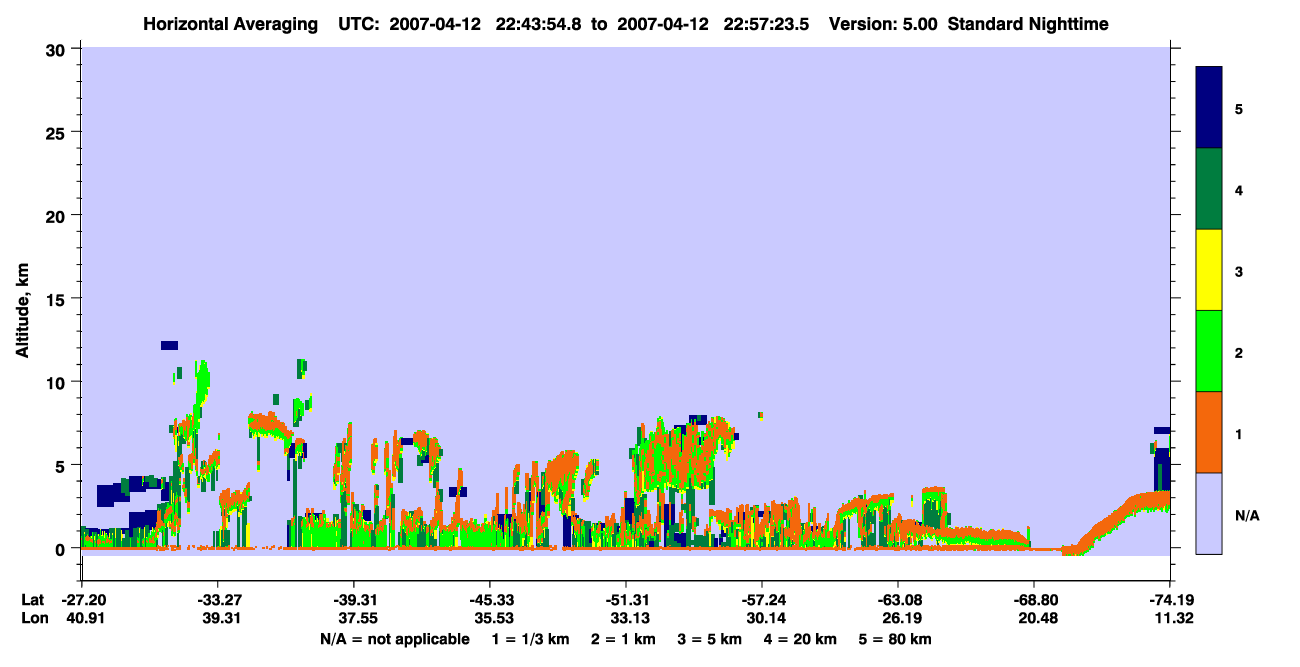Click the dark blue colorbar segment labeled 5
Image resolution: width=1300 pixels, height=667 pixels.
pyautogui.click(x=1209, y=107)
